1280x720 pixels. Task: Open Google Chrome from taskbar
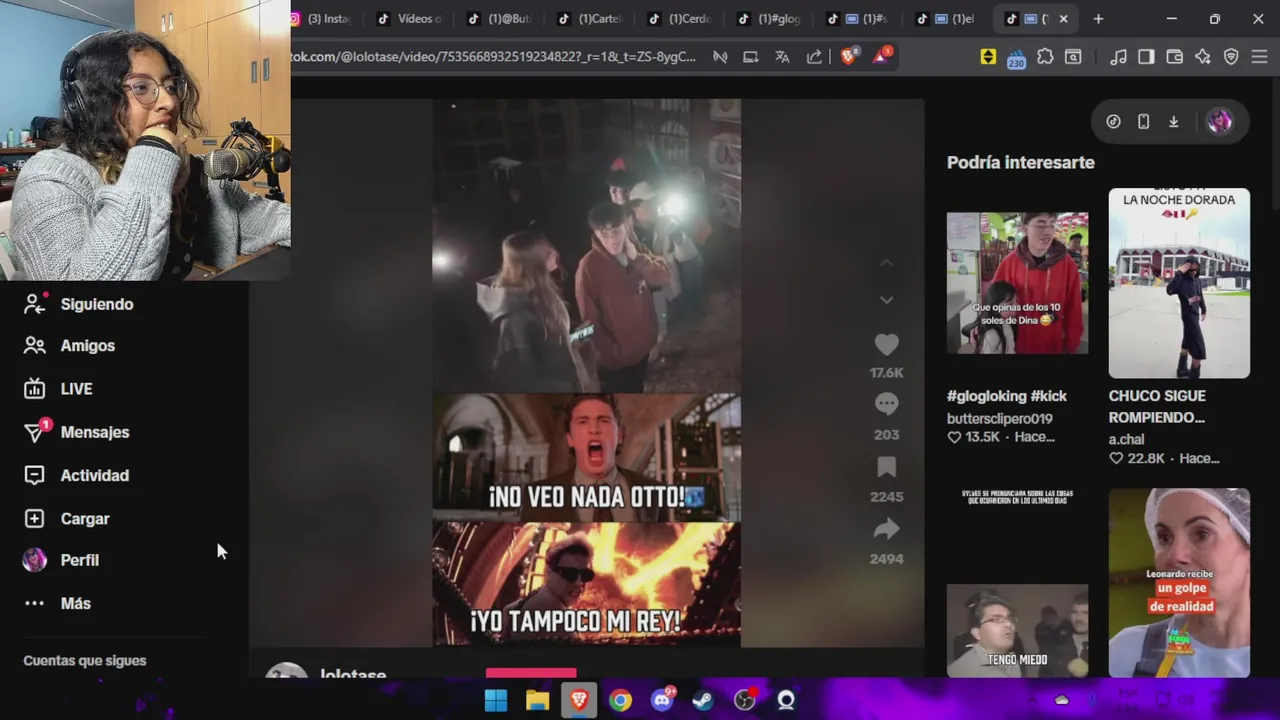pyautogui.click(x=620, y=701)
